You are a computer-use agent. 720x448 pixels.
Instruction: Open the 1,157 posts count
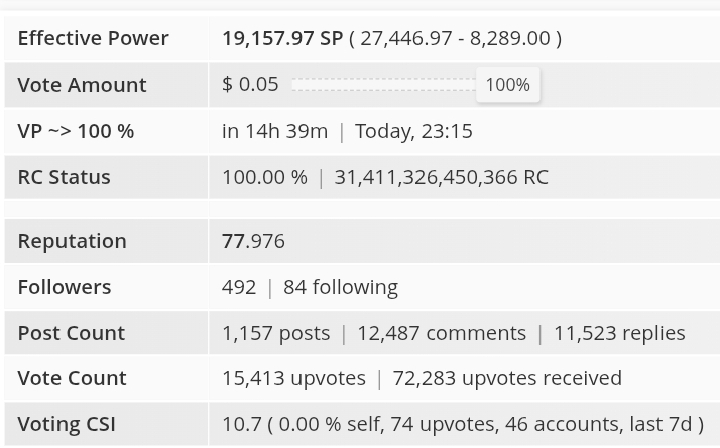tap(276, 333)
